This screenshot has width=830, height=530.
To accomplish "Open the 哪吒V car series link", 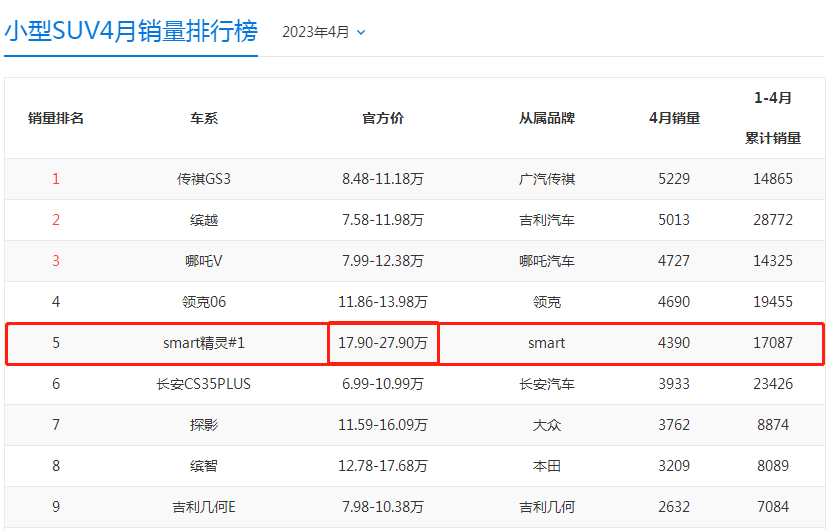I will (x=204, y=261).
